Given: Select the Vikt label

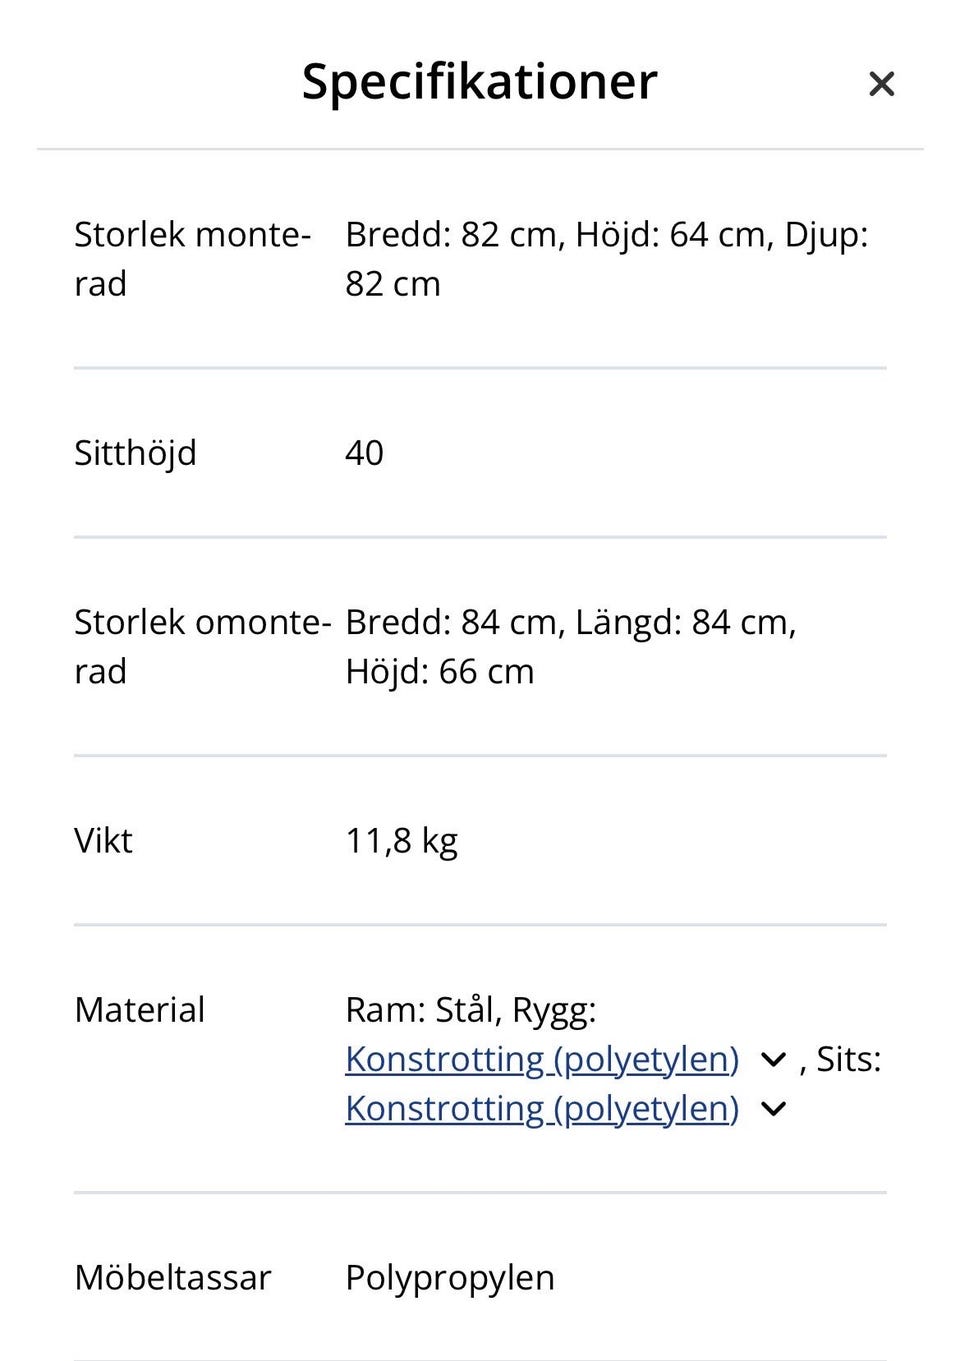Looking at the screenshot, I should [x=103, y=841].
